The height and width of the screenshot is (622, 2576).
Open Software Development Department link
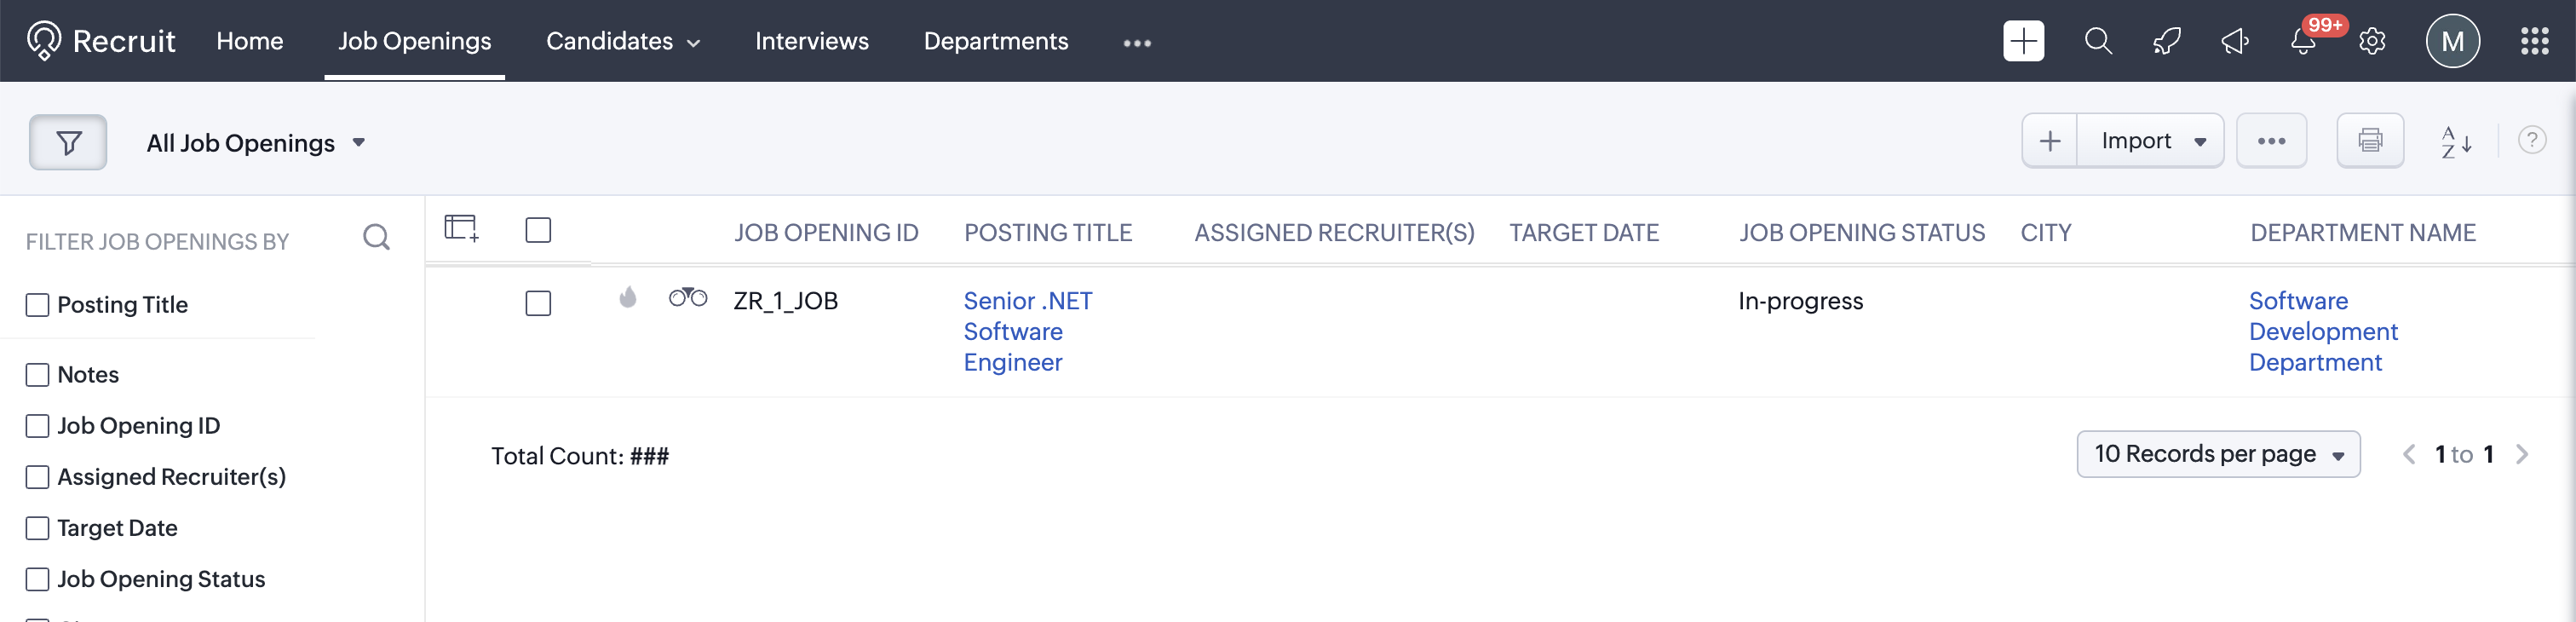[2322, 331]
